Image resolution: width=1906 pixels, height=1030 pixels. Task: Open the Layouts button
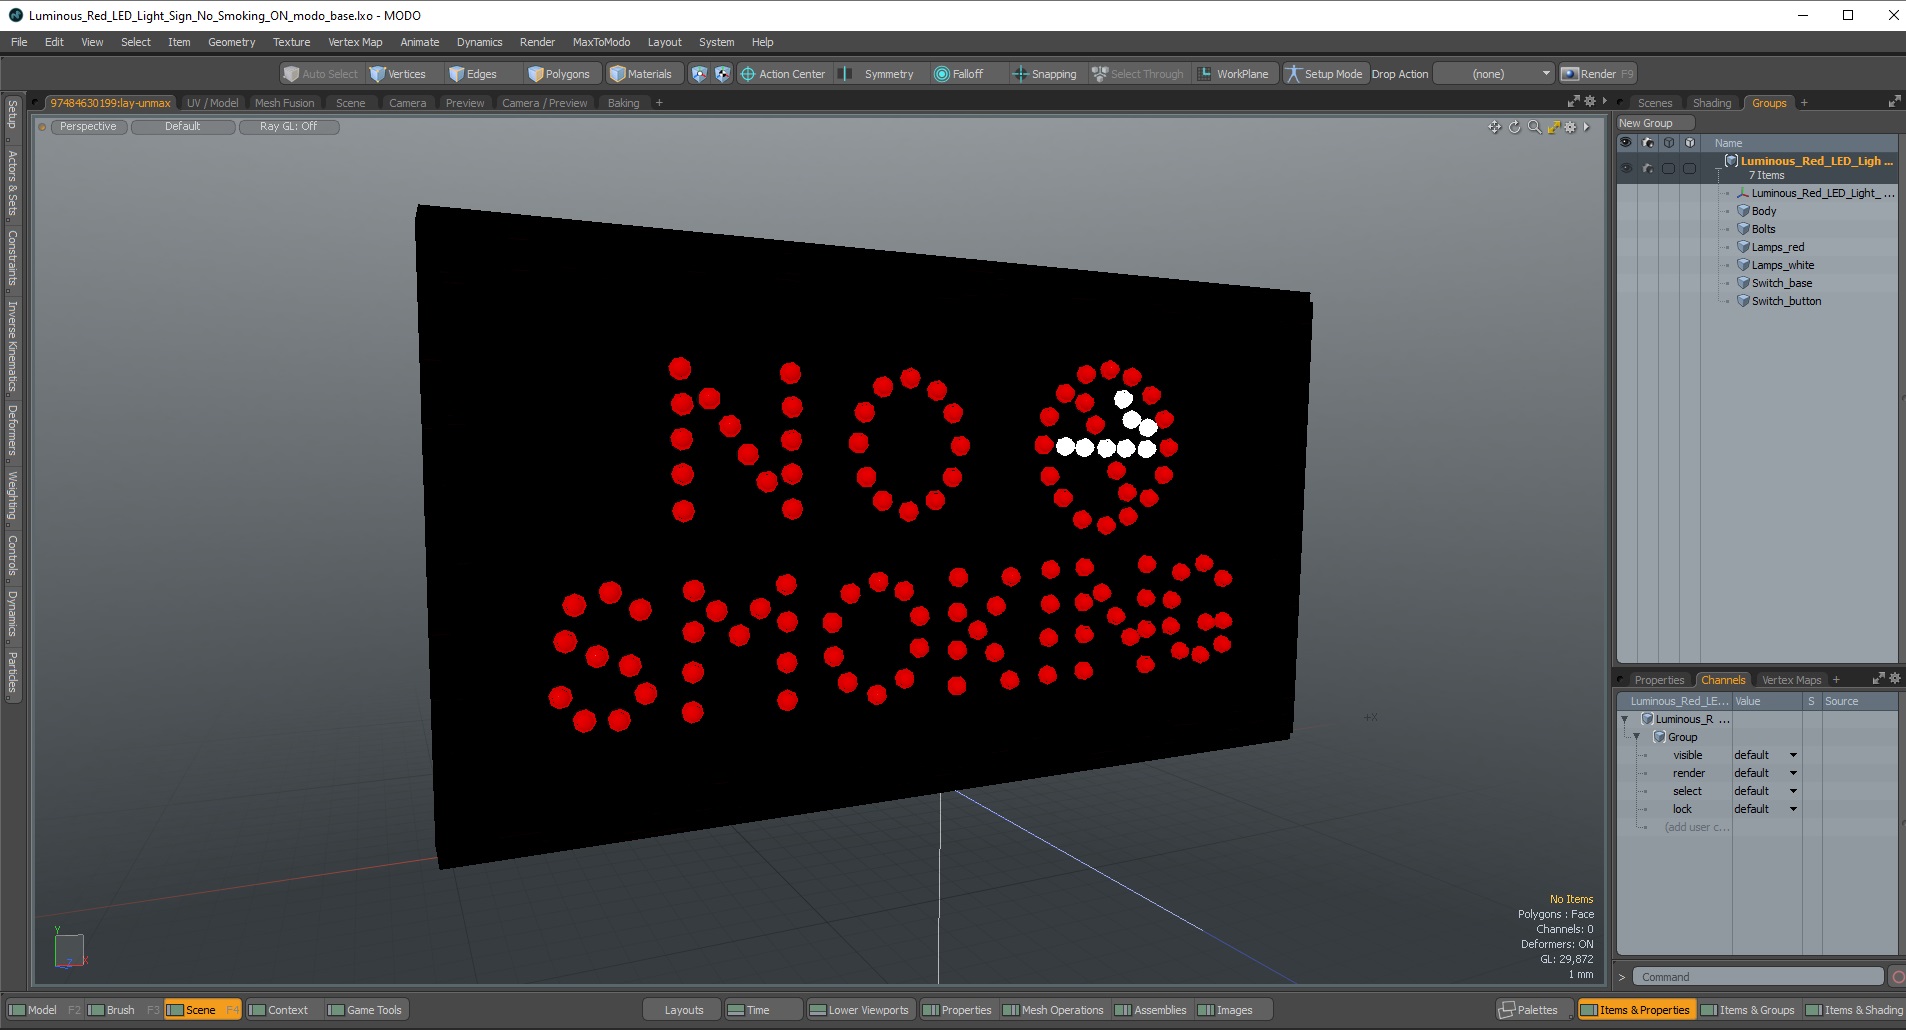tap(684, 1010)
